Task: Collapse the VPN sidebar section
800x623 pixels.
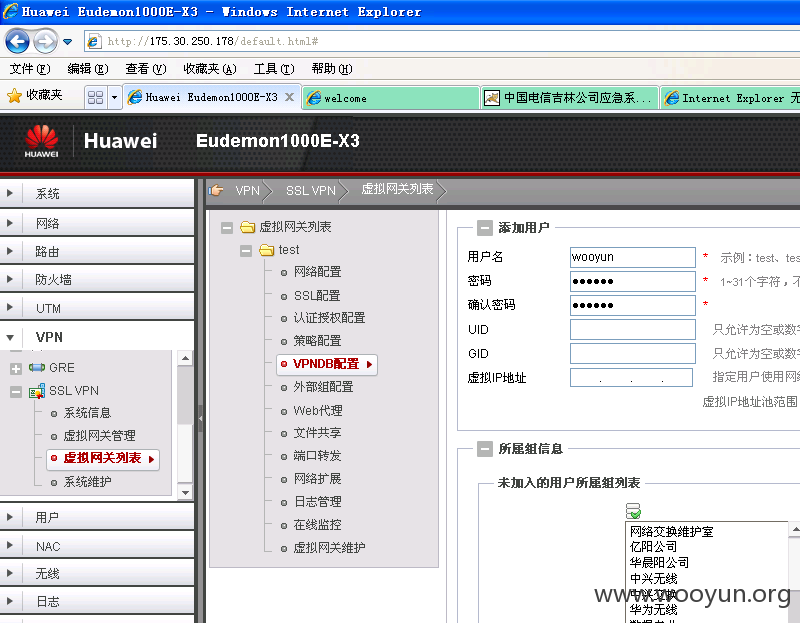Action: pyautogui.click(x=97, y=337)
